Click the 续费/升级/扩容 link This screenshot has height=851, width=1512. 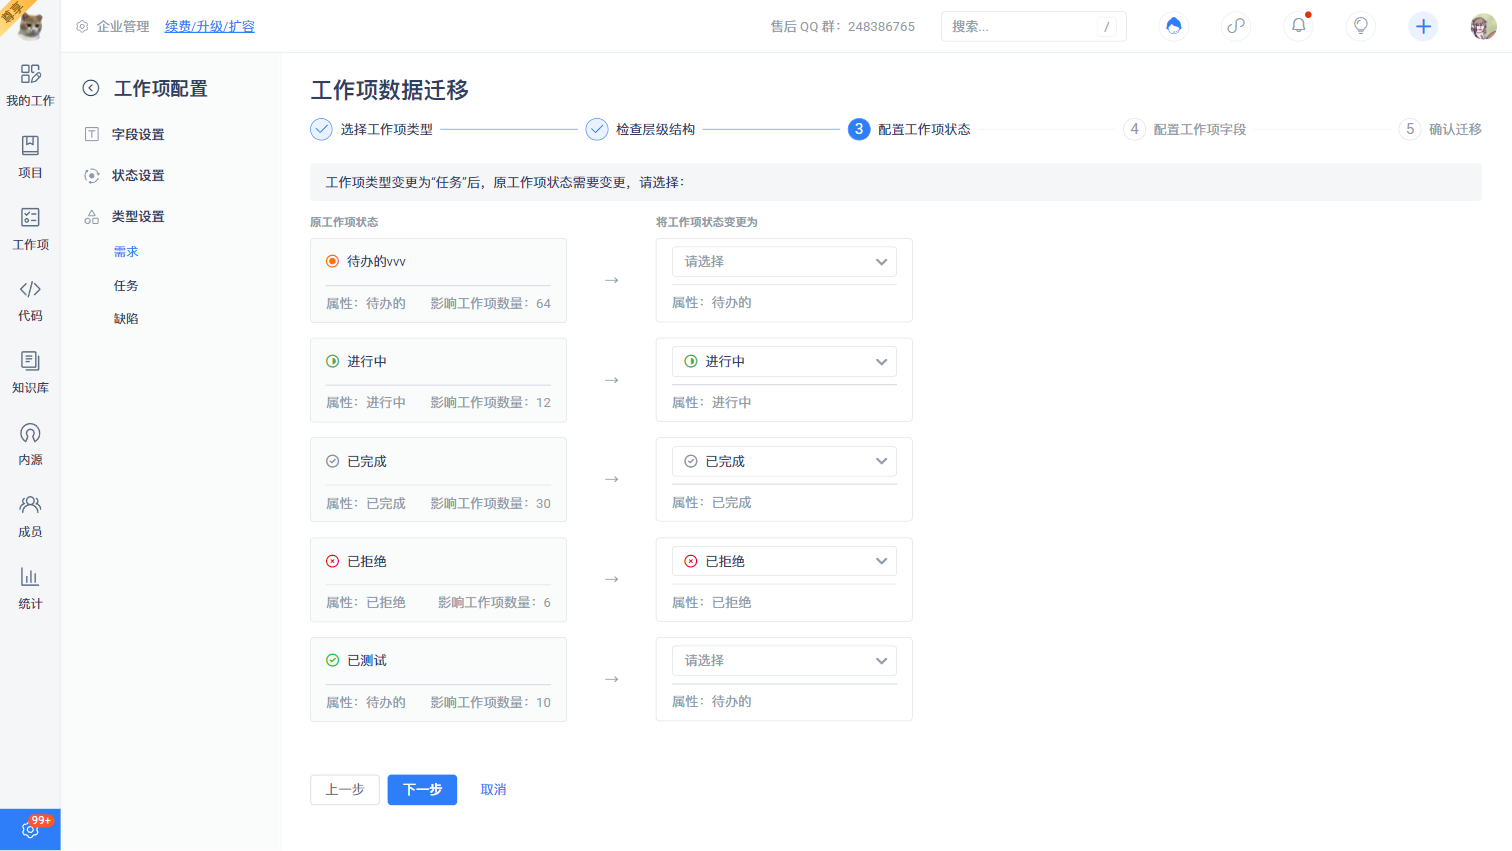(x=210, y=27)
